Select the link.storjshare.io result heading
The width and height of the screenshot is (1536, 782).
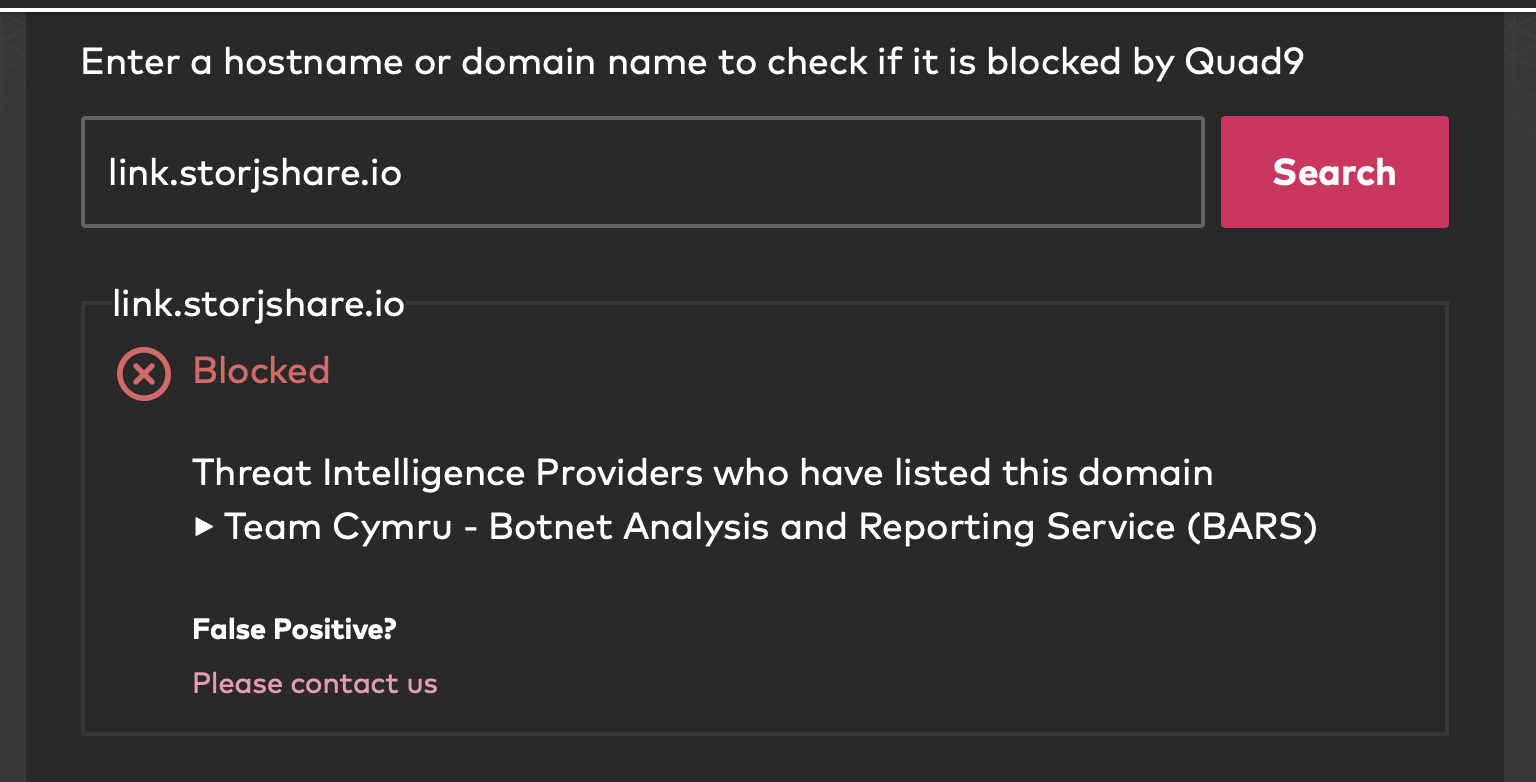pos(258,303)
